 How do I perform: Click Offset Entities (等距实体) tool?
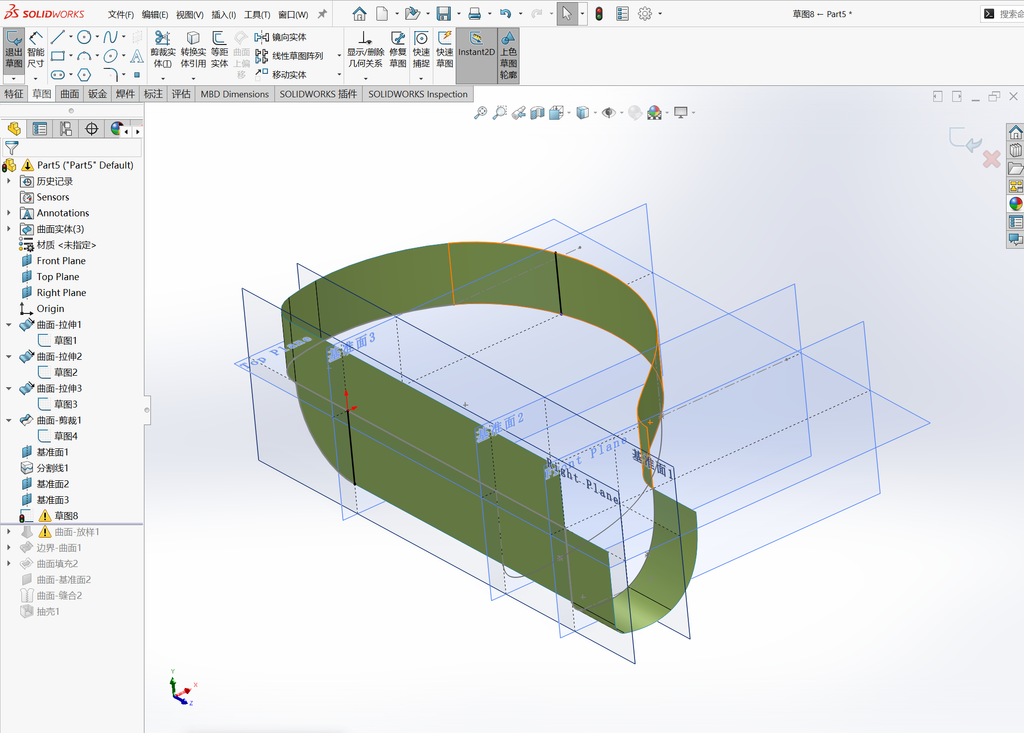(x=219, y=50)
